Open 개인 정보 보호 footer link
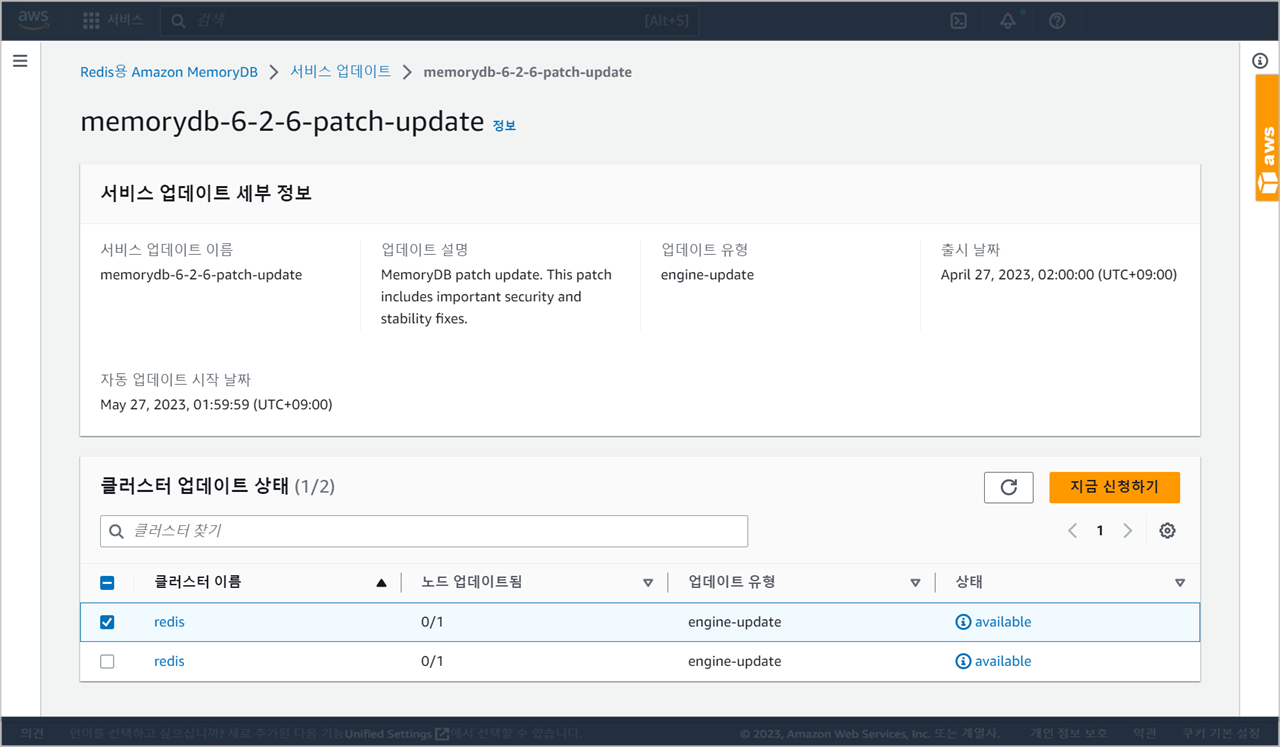This screenshot has width=1280, height=747. click(x=1068, y=733)
